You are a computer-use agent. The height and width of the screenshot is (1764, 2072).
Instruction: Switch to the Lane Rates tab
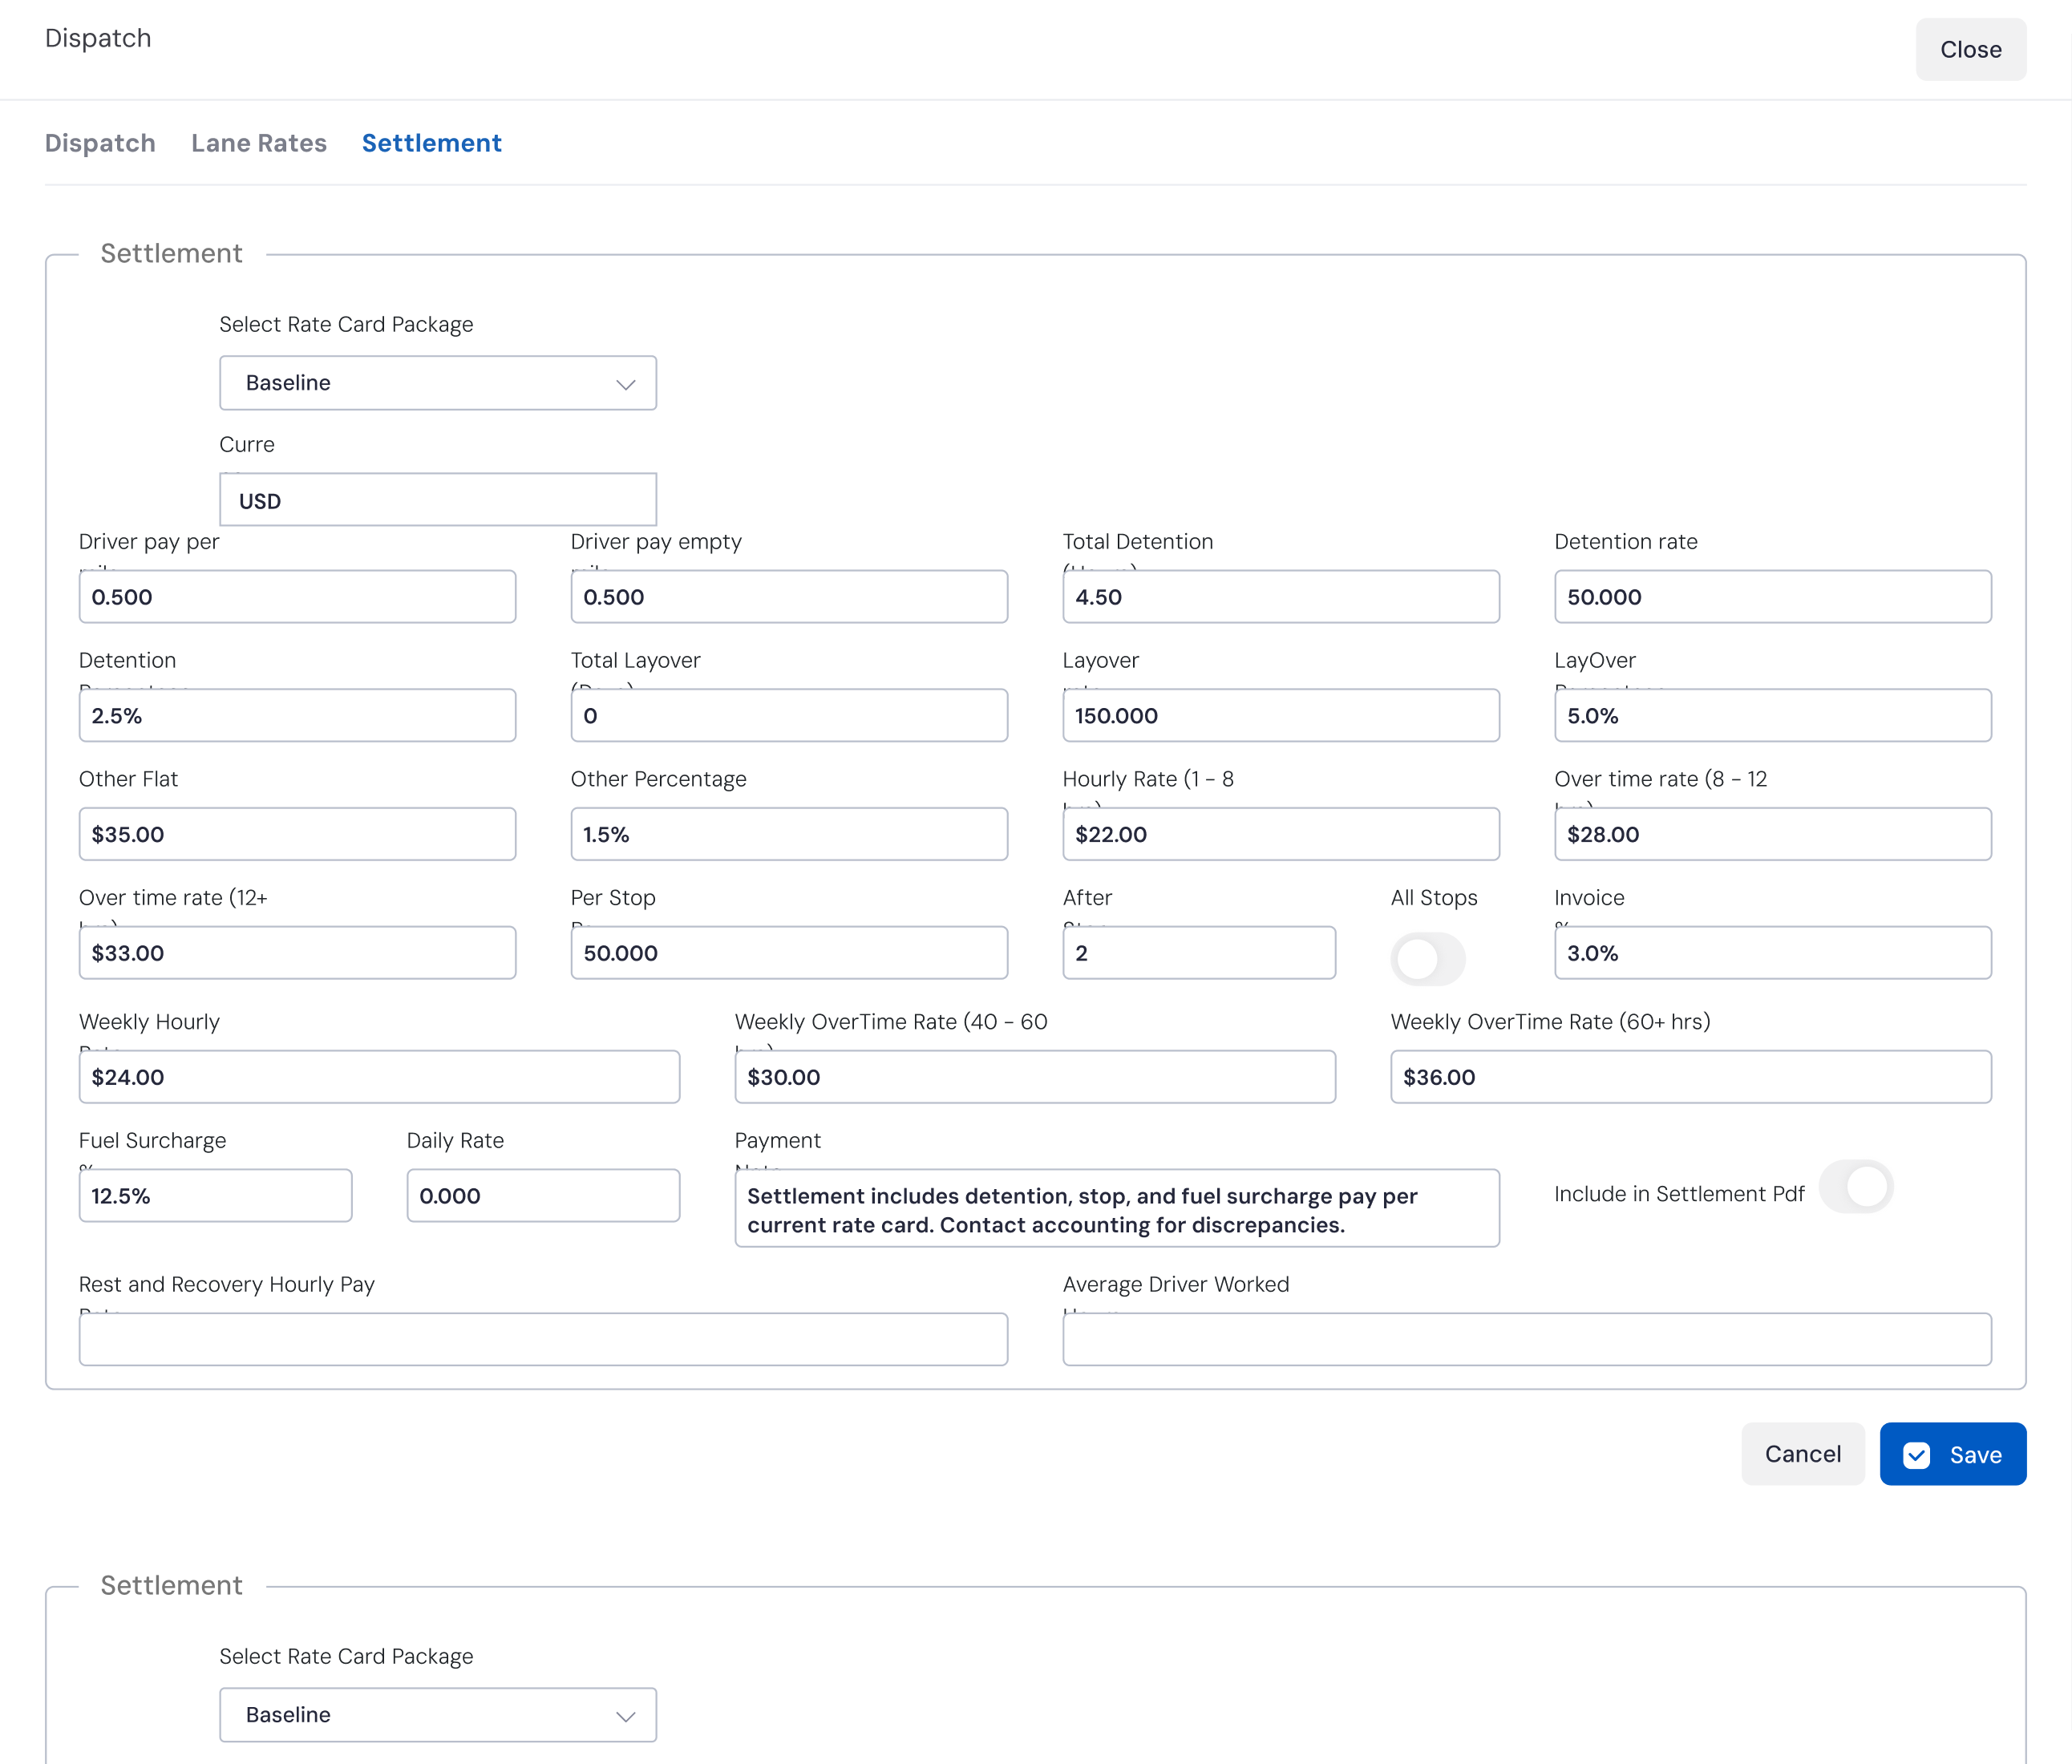(x=259, y=143)
